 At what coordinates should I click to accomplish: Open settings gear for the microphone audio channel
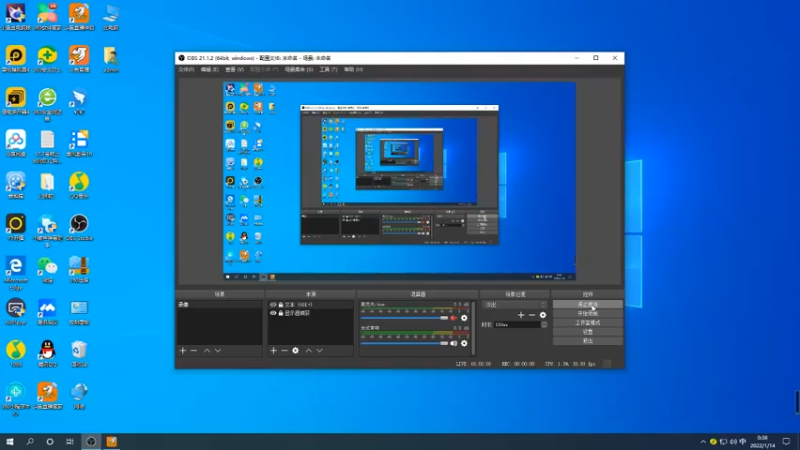pyautogui.click(x=464, y=318)
